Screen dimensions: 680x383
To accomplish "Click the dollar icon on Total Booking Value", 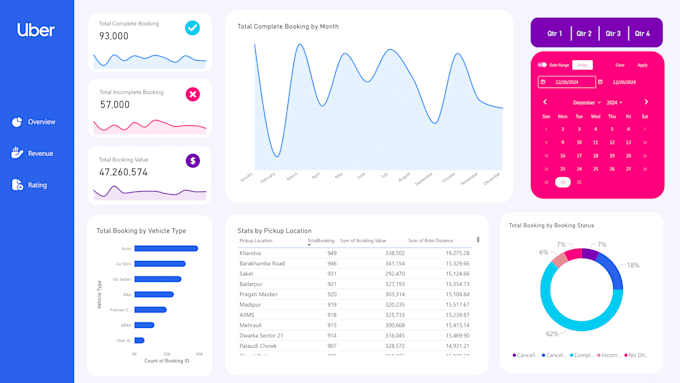I will pyautogui.click(x=193, y=160).
